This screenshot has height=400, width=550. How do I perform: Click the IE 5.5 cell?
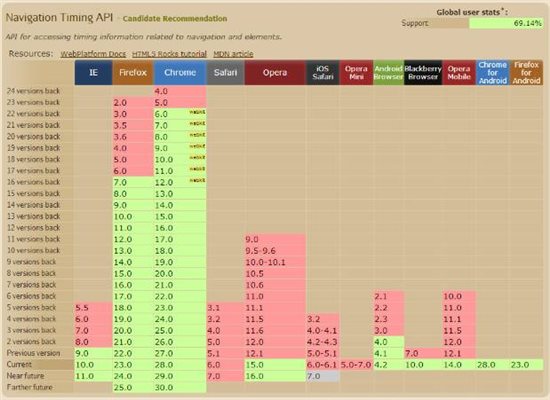(93, 308)
